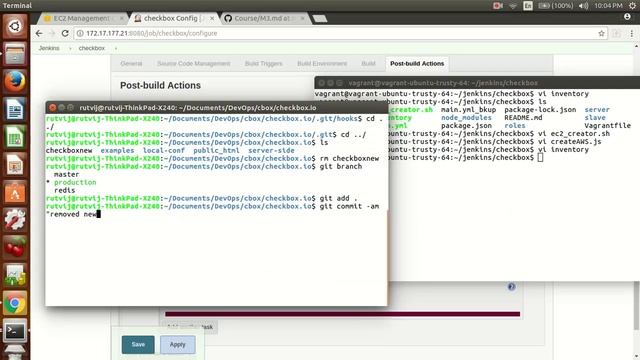Viewport: 640px width, 360px height.
Task: Open the Wi-Fi network indicator
Action: pos(513,6)
